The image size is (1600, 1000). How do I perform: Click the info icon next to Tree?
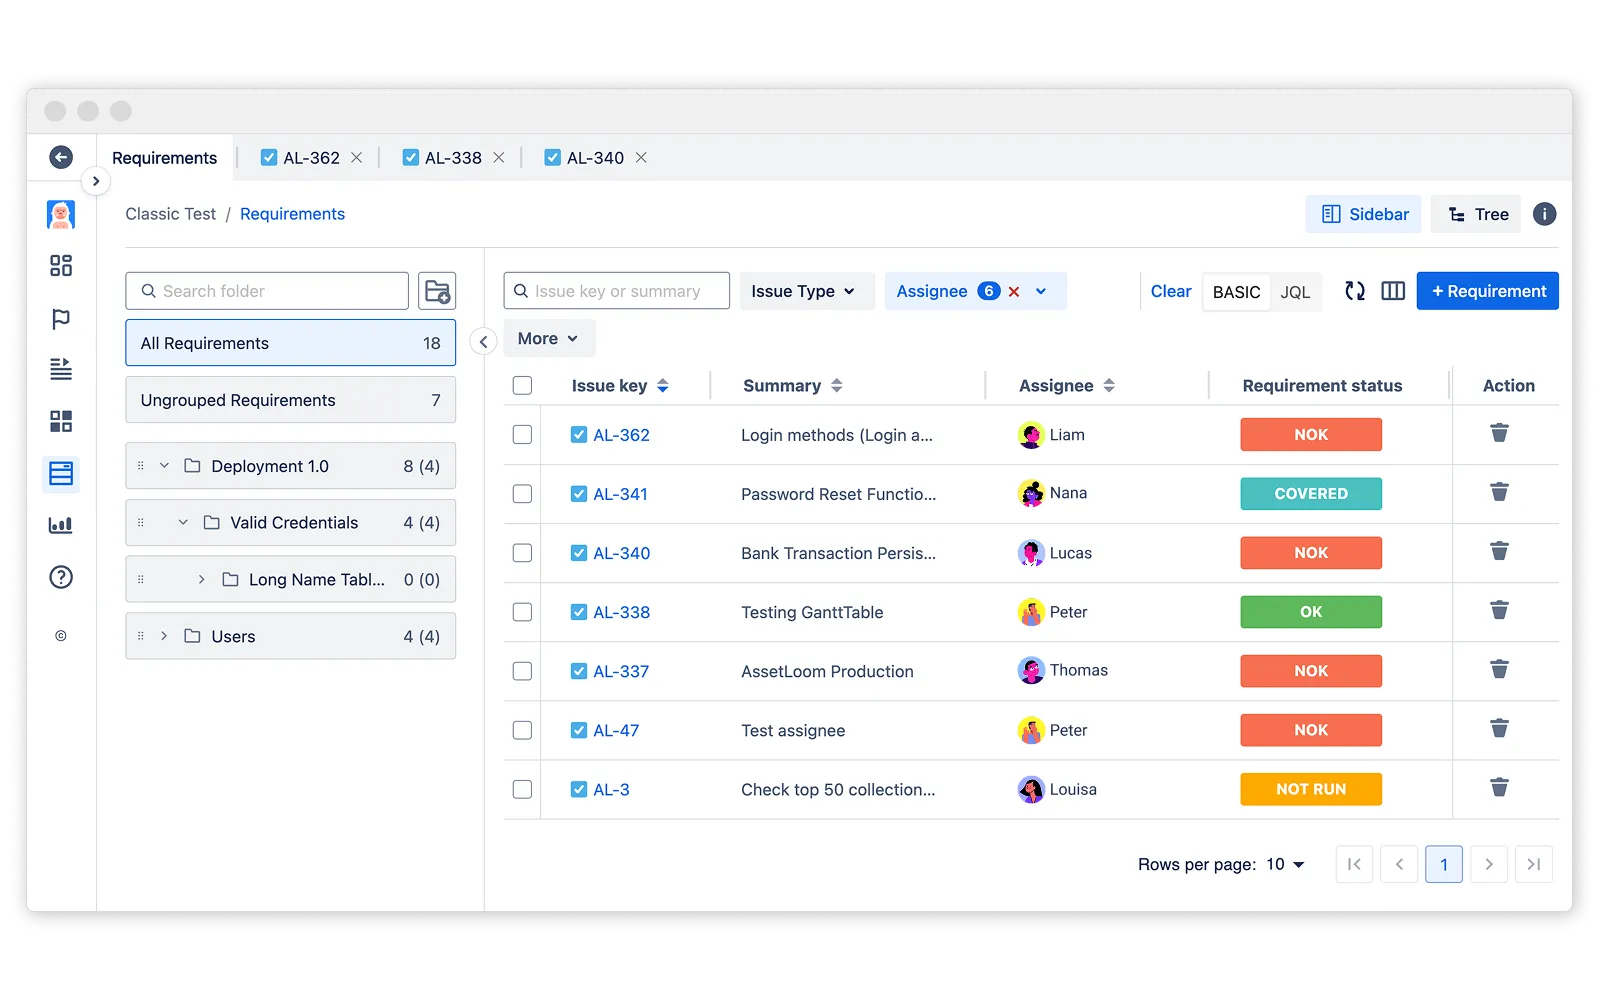pyautogui.click(x=1544, y=214)
